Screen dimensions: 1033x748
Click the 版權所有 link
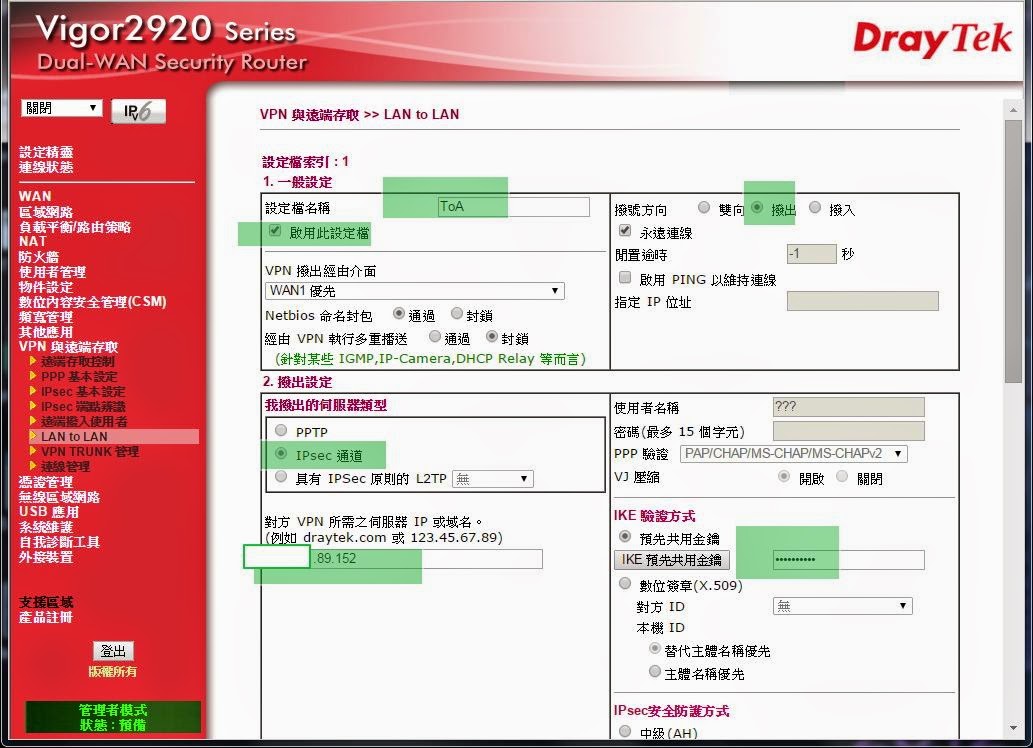coord(113,672)
